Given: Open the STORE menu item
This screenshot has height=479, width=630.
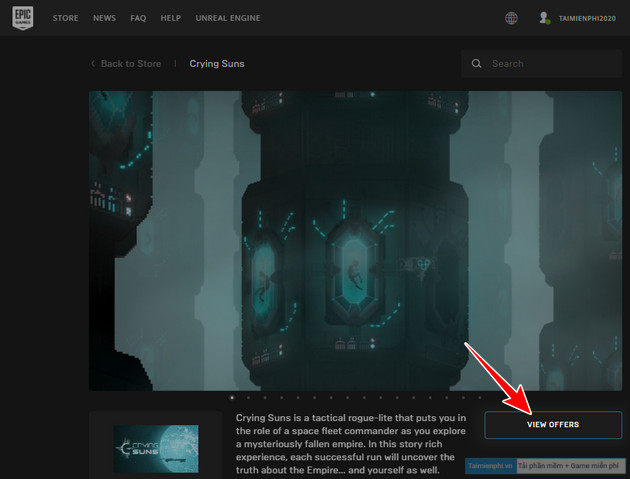Looking at the screenshot, I should 65,18.
